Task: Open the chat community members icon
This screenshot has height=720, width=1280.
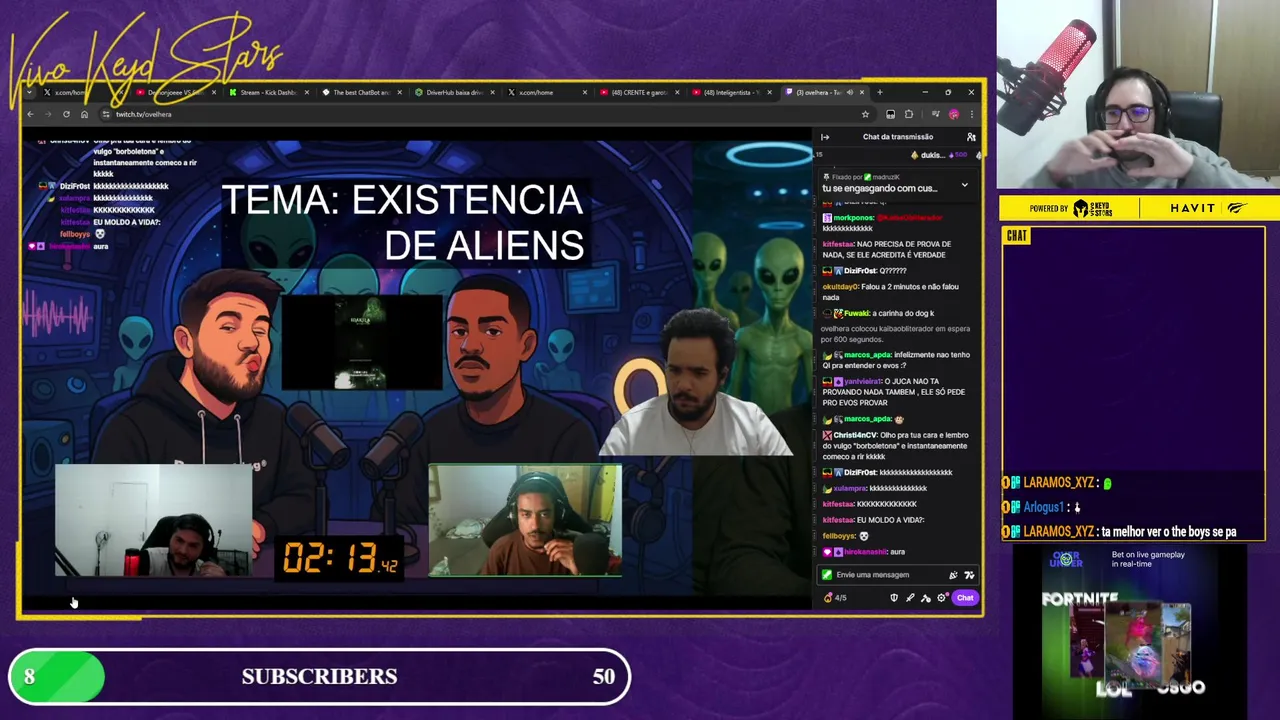Action: [970, 137]
